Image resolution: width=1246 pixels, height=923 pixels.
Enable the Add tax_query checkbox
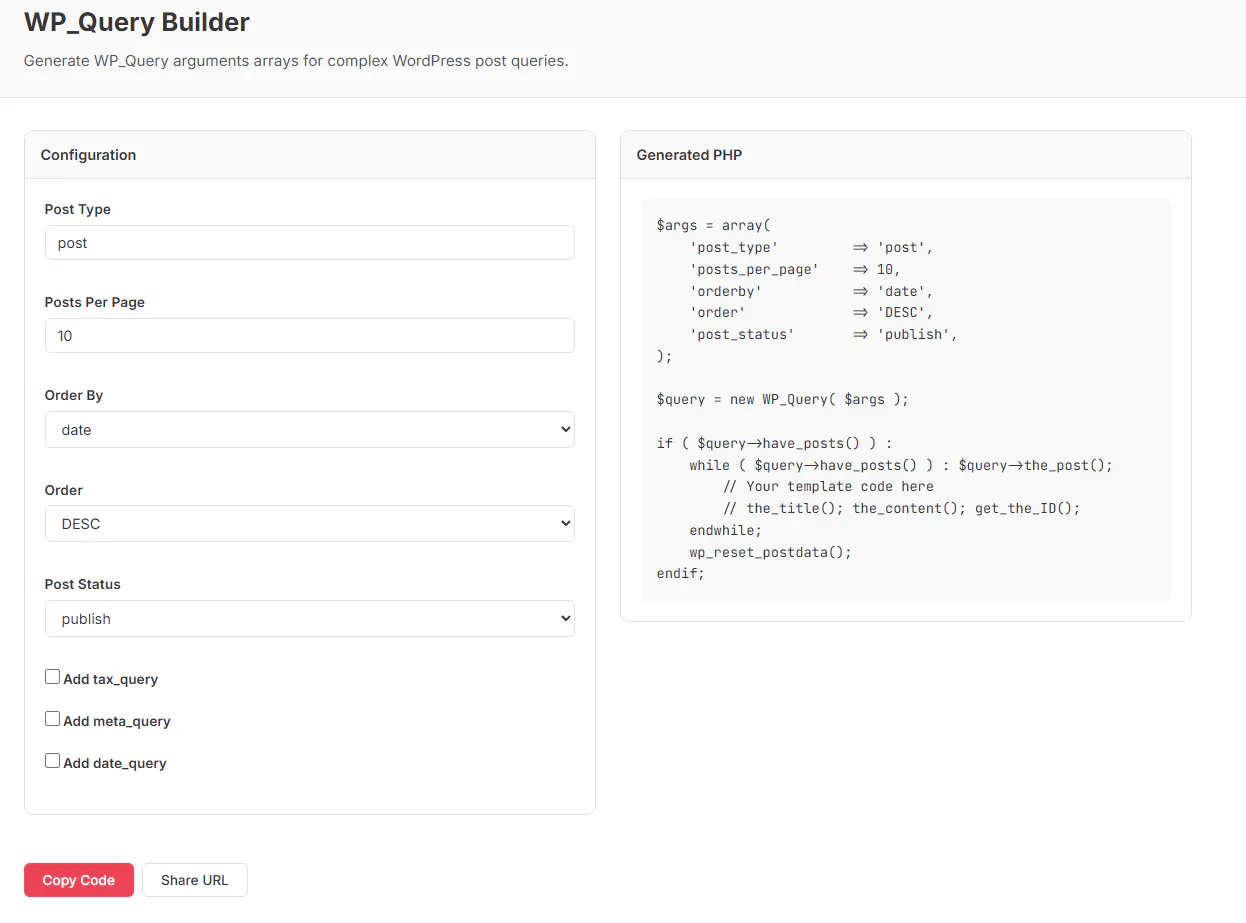pos(53,677)
